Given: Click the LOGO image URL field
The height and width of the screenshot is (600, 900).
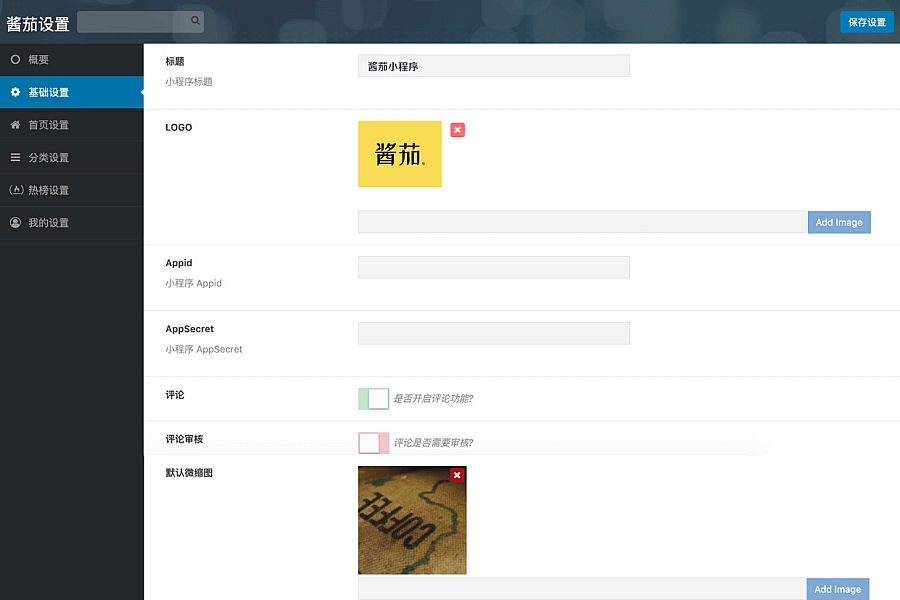Looking at the screenshot, I should point(582,222).
